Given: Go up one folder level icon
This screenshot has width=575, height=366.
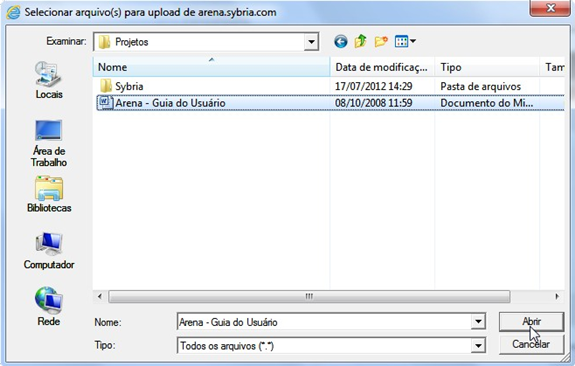Looking at the screenshot, I should 361,41.
